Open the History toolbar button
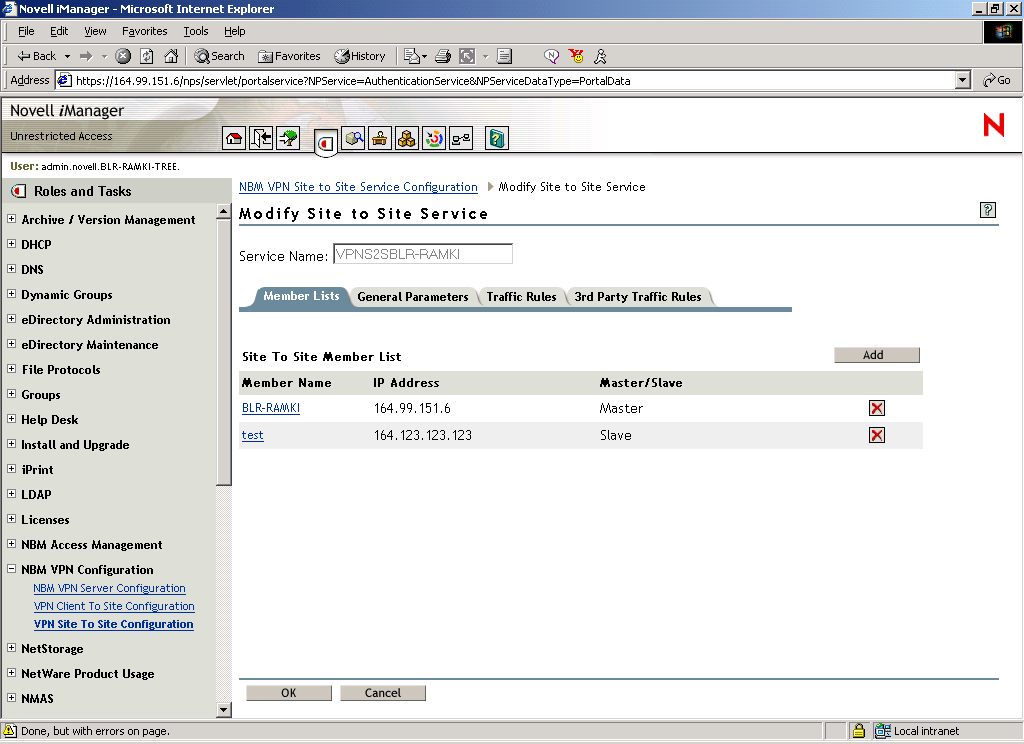Screen dimensions: 1024x744 [x=360, y=56]
